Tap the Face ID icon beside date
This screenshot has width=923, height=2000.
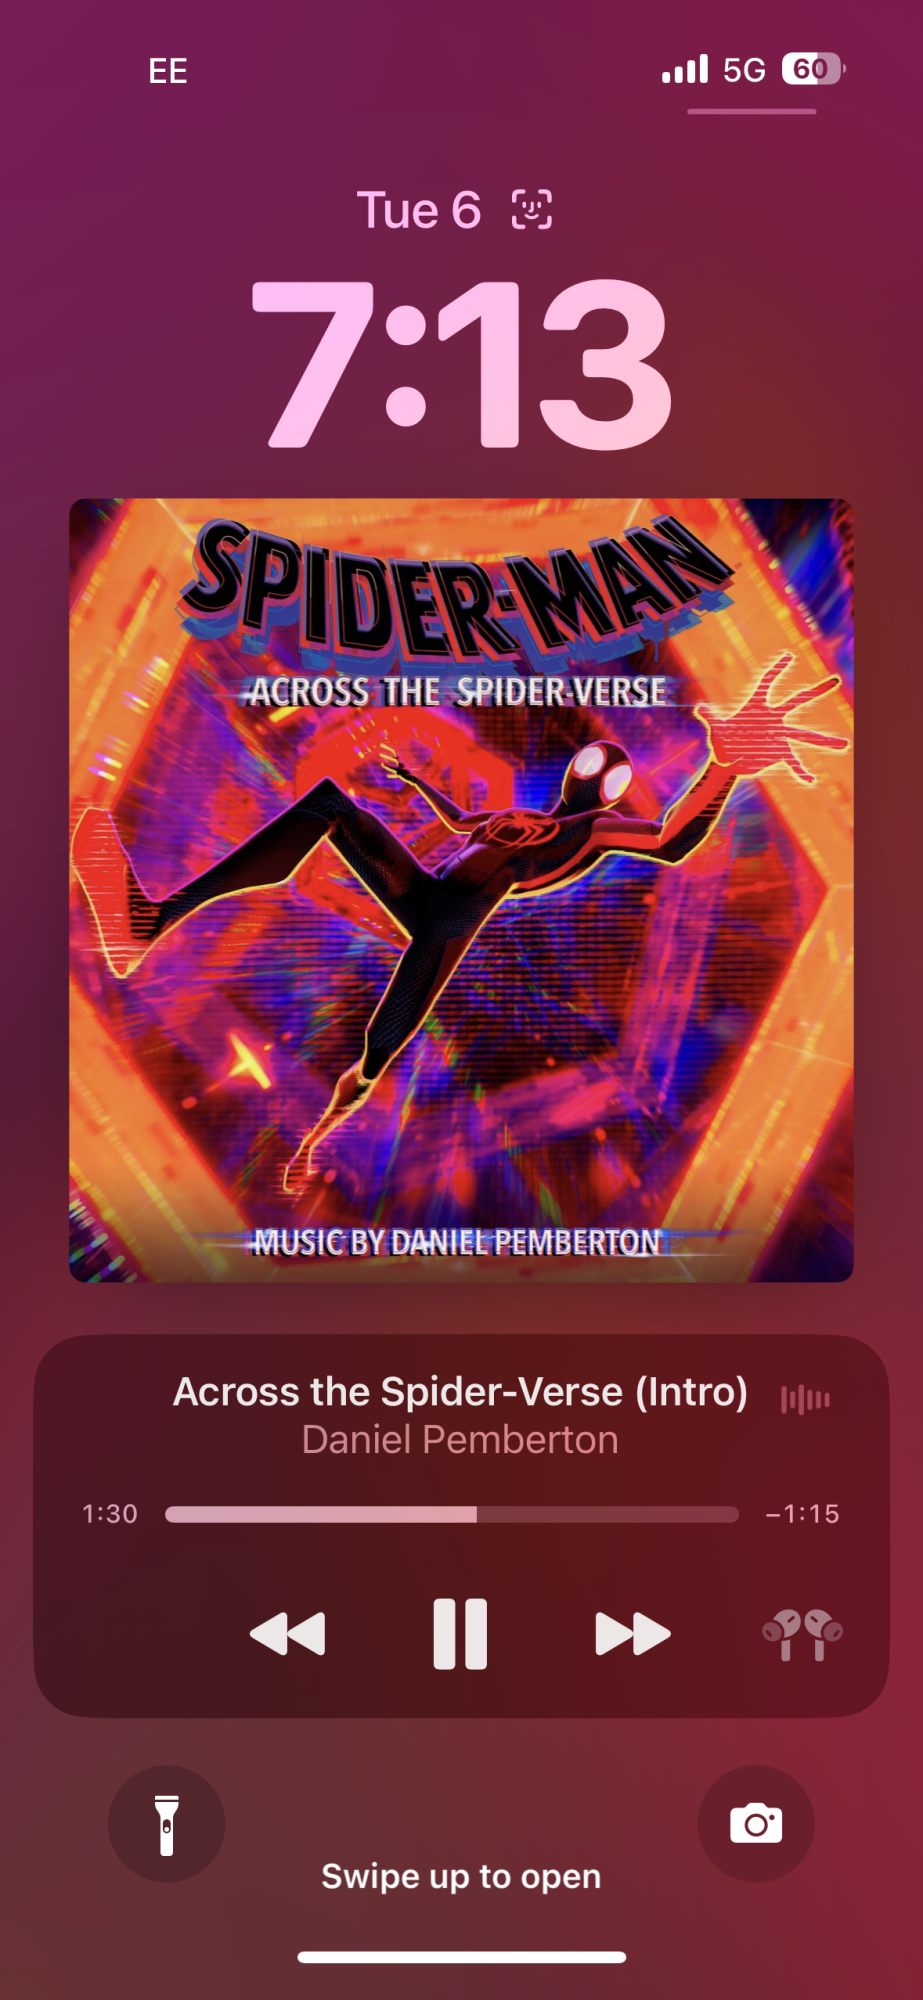[532, 210]
